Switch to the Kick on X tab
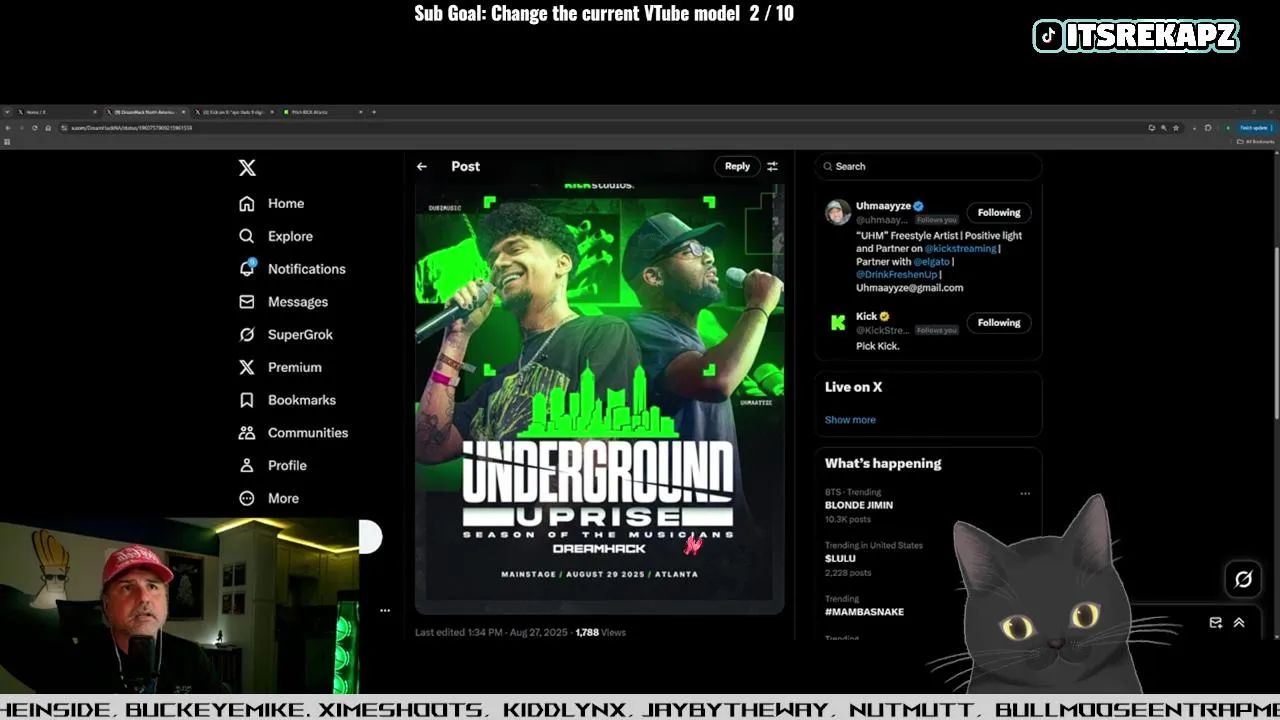 (234, 112)
